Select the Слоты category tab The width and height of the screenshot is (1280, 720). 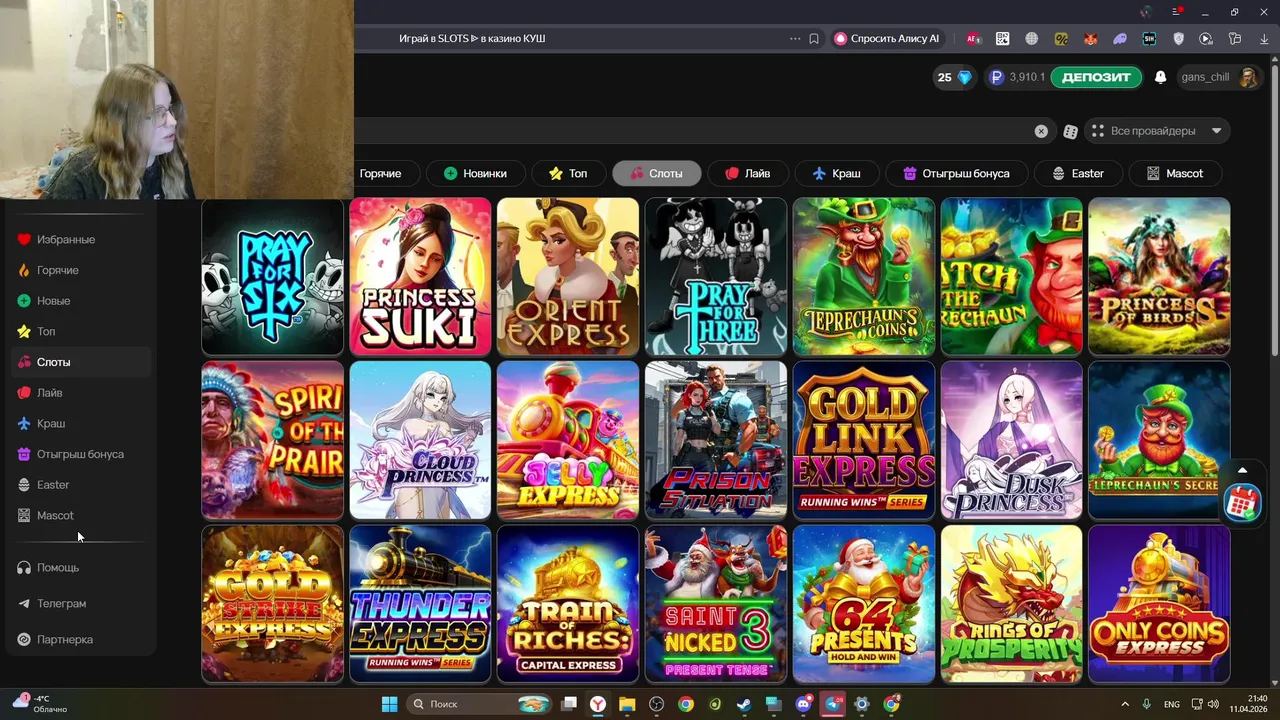(656, 173)
